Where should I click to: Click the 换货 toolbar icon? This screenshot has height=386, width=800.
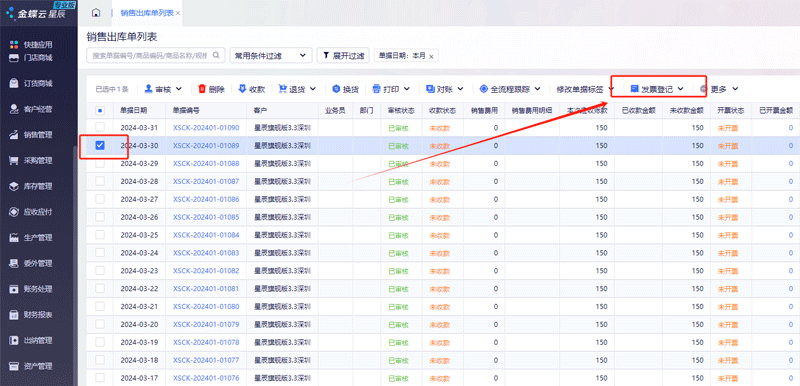[336, 89]
